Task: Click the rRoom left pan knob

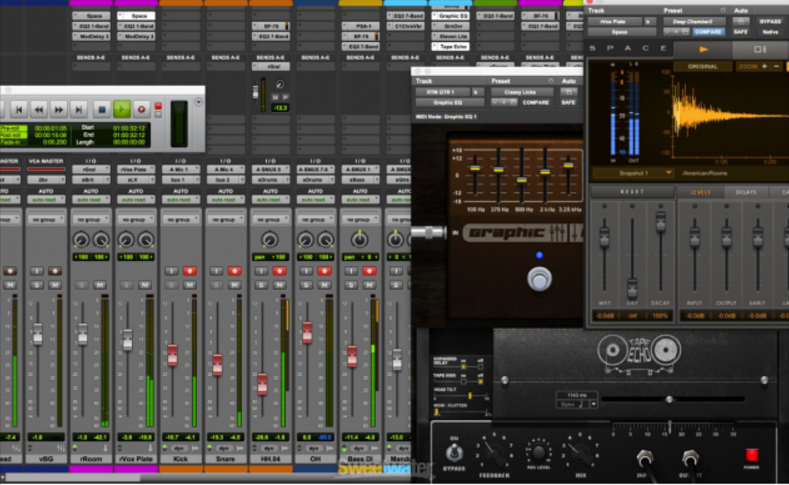Action: 81,239
